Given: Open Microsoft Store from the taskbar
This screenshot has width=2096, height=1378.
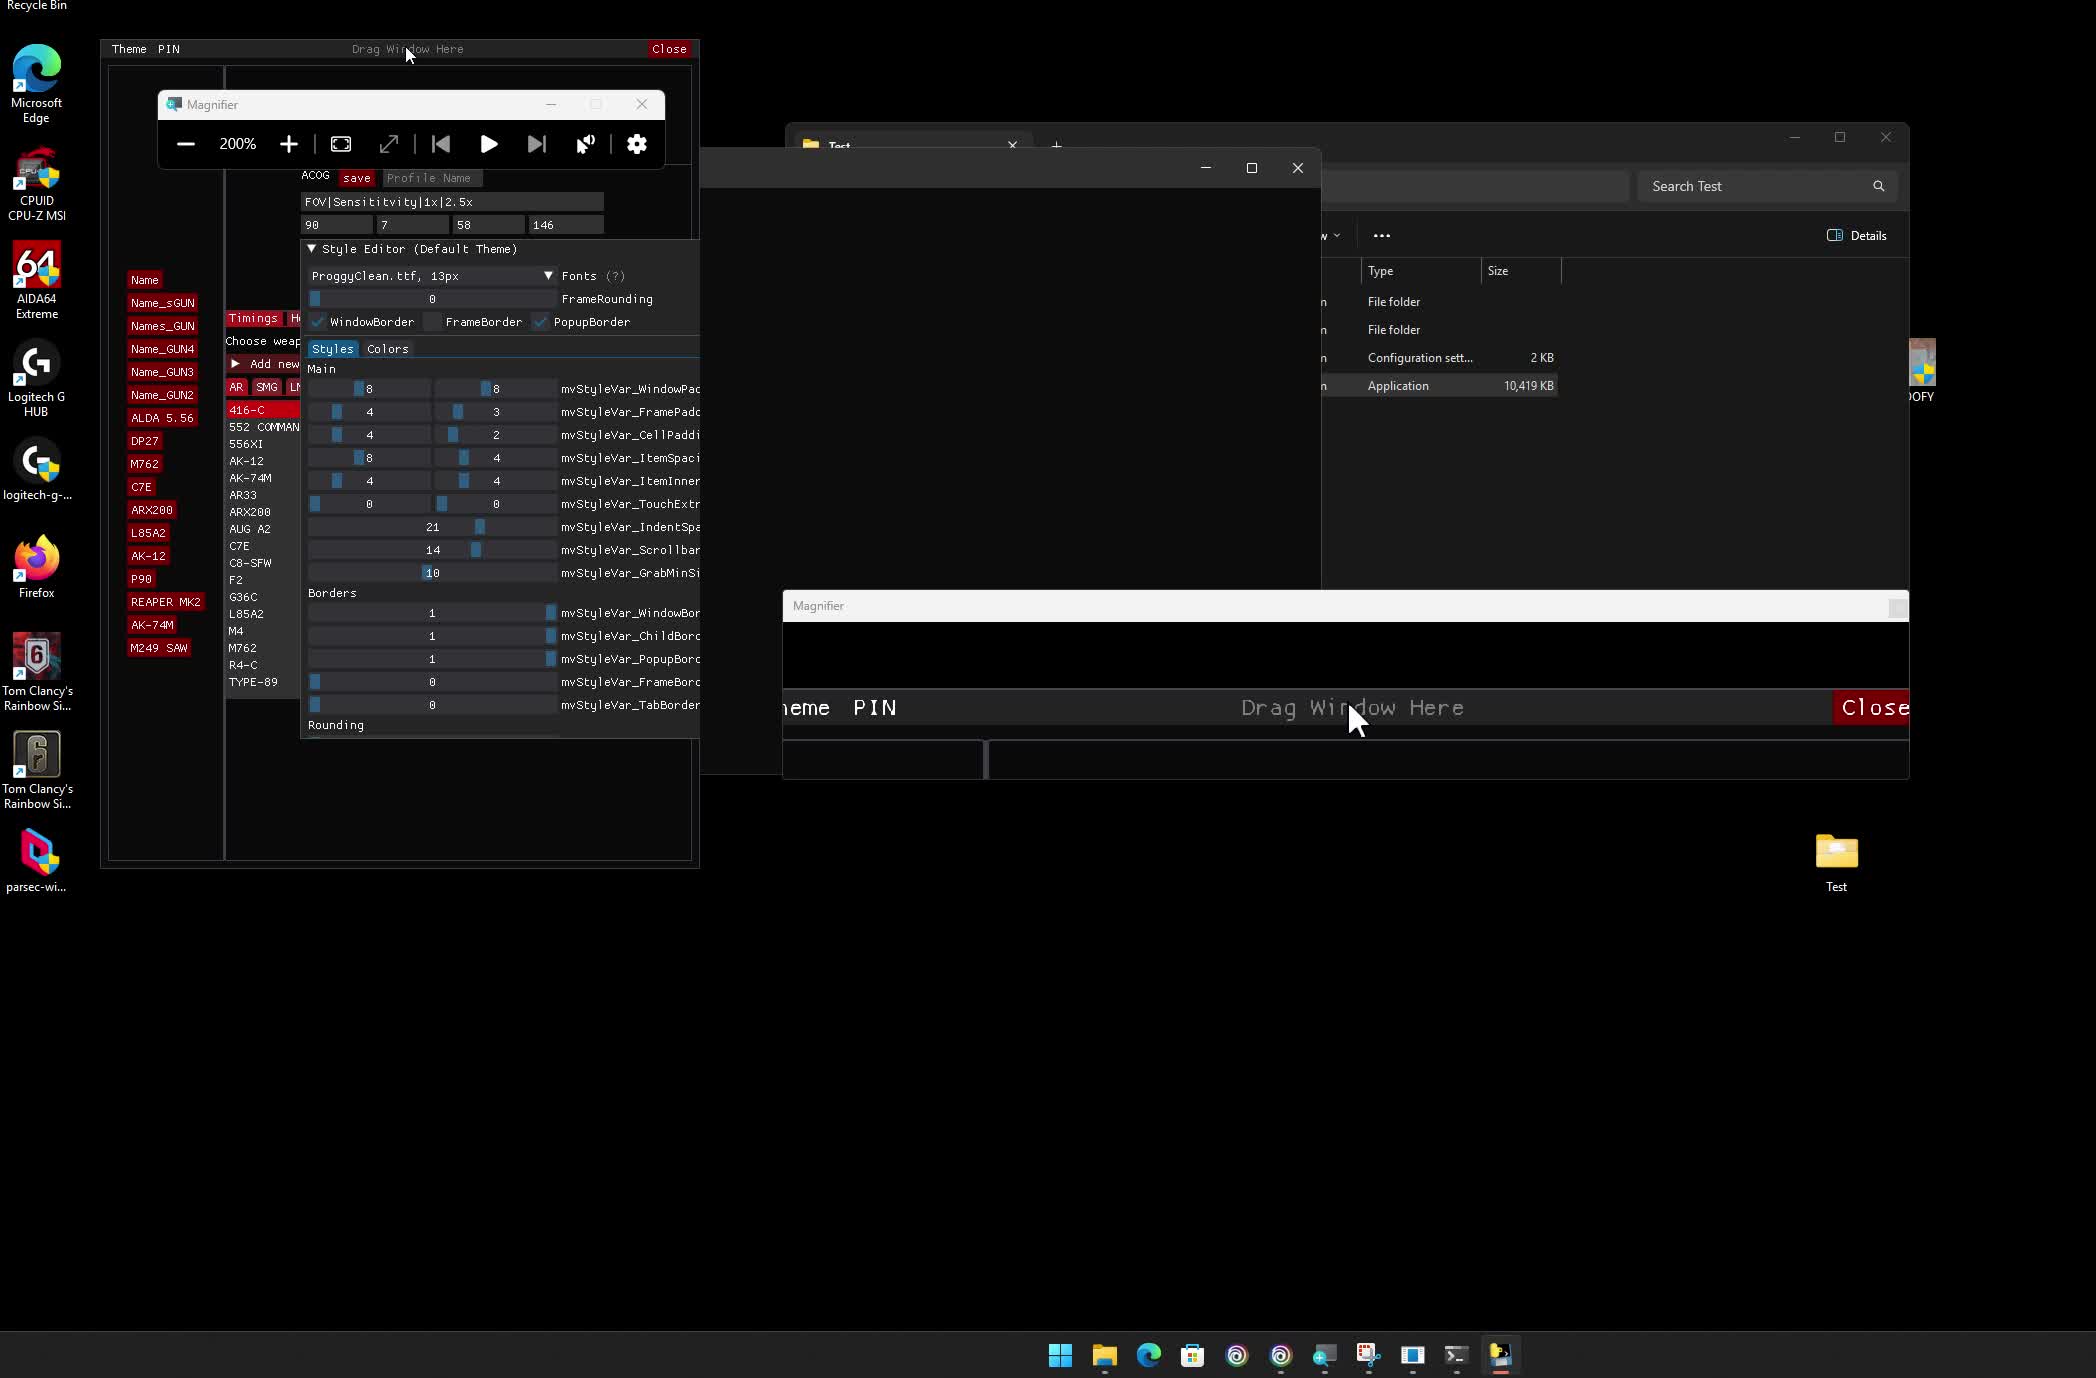Looking at the screenshot, I should [1192, 1355].
